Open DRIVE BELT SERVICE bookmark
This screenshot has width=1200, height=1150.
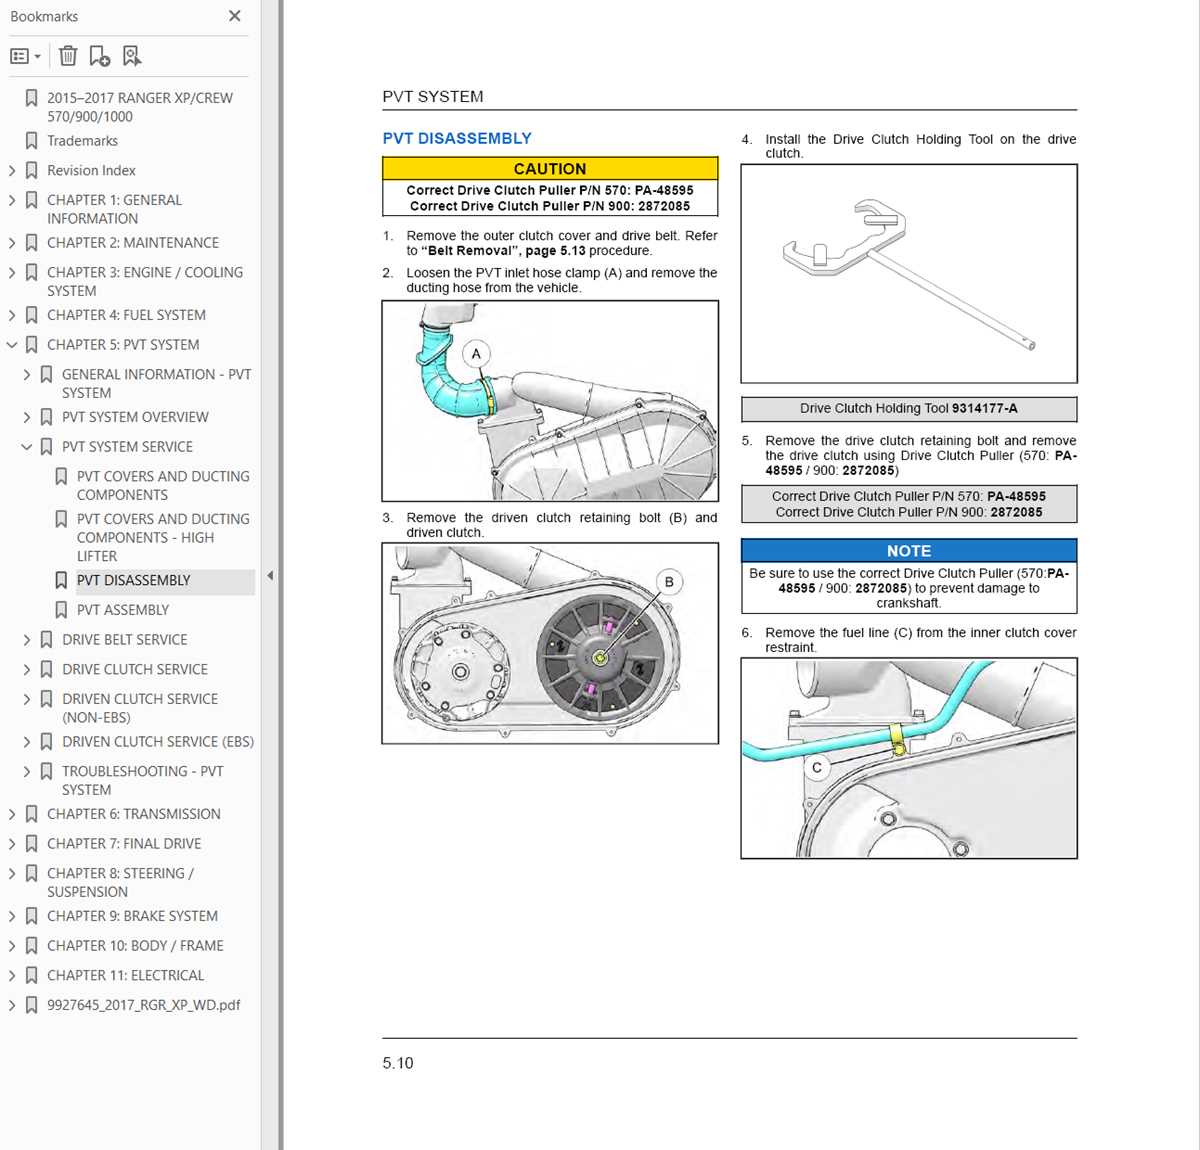point(124,640)
